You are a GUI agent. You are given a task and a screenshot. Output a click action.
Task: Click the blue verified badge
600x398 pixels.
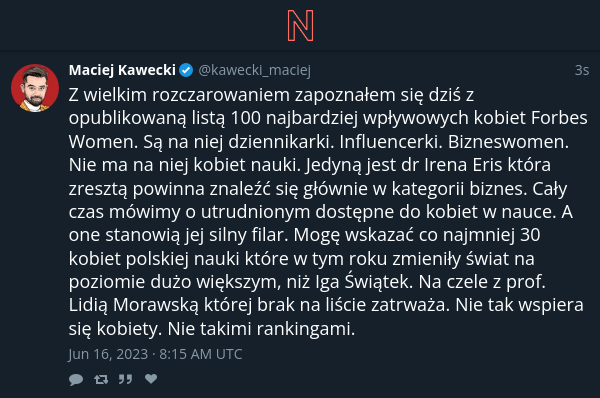tap(186, 70)
